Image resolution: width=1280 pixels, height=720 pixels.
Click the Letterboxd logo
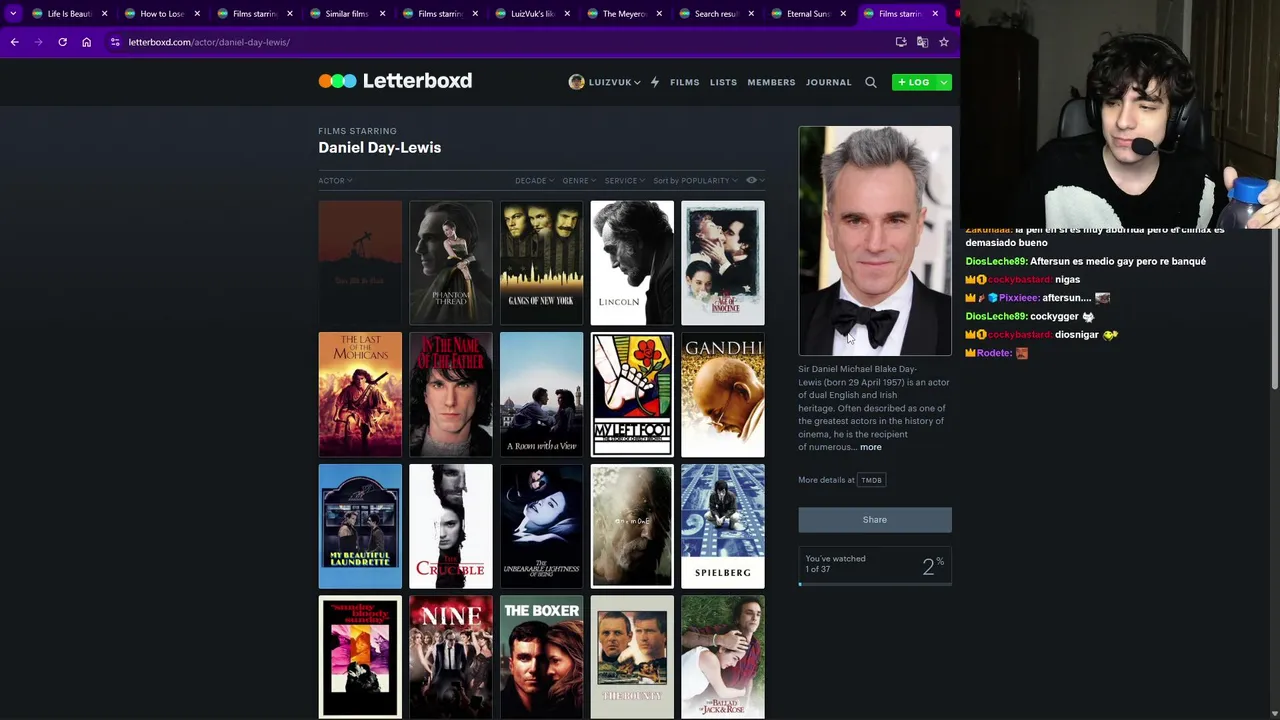395,81
